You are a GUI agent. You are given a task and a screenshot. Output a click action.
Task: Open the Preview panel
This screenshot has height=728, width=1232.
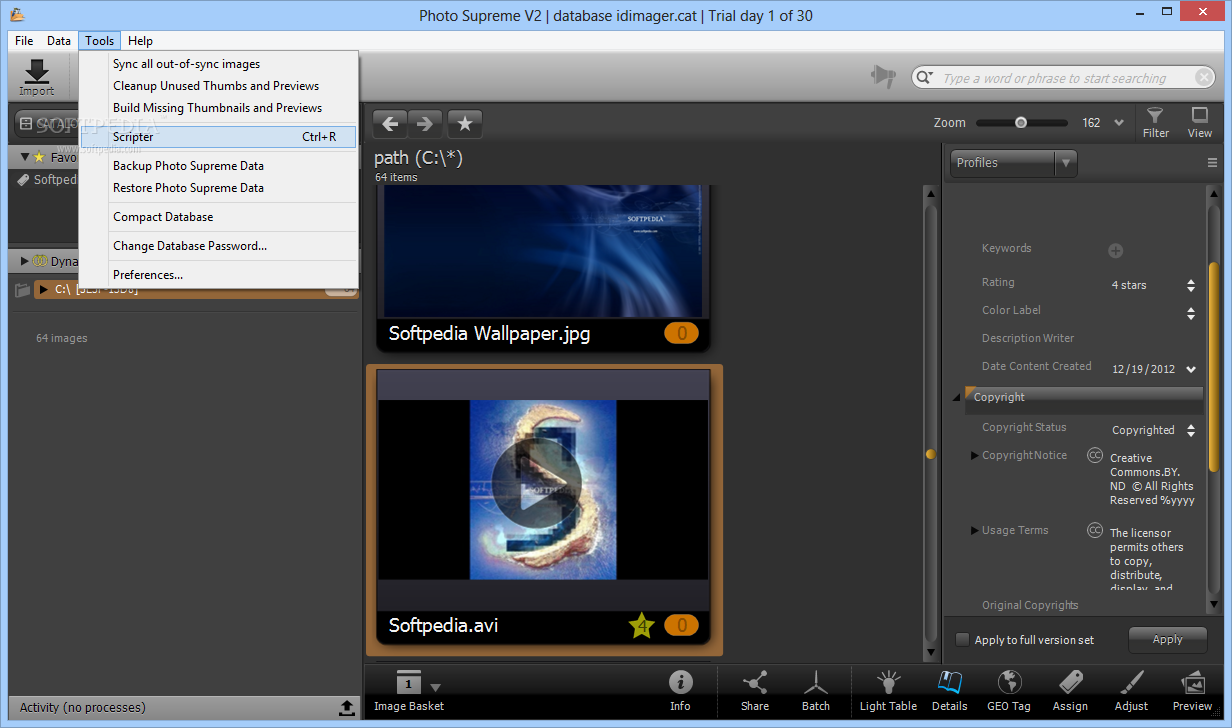click(1193, 691)
